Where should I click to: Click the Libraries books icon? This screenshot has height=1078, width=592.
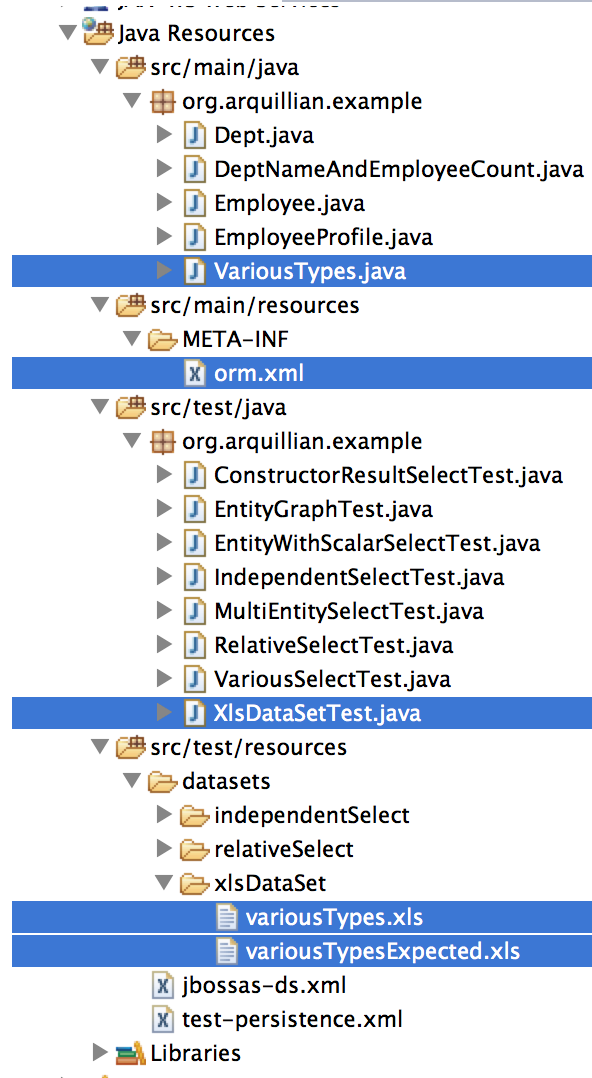[x=131, y=1052]
